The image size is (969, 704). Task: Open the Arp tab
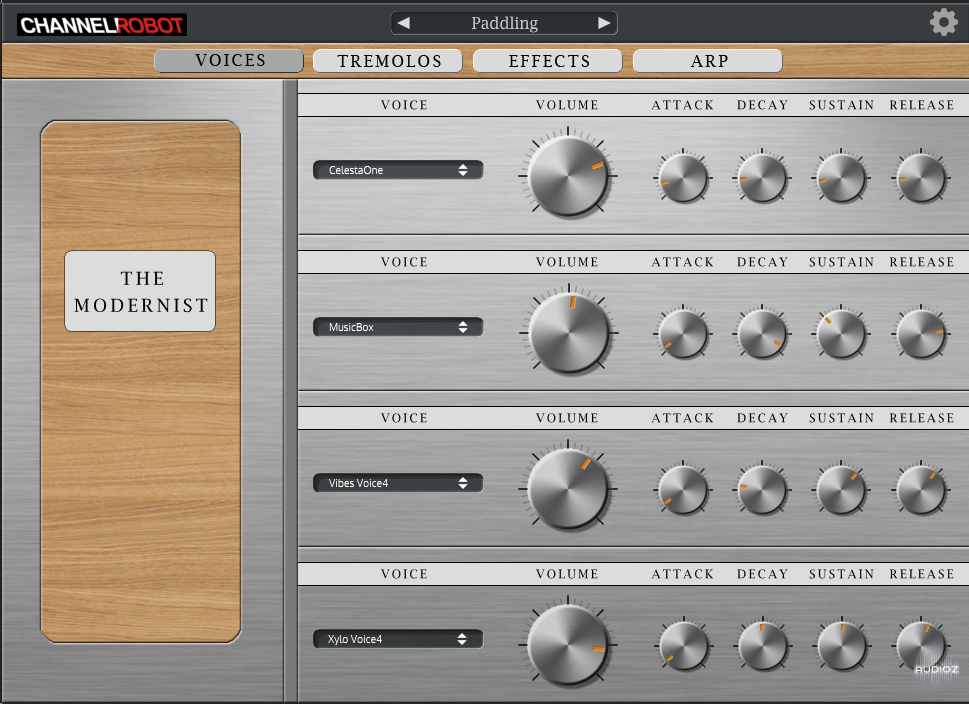[708, 61]
